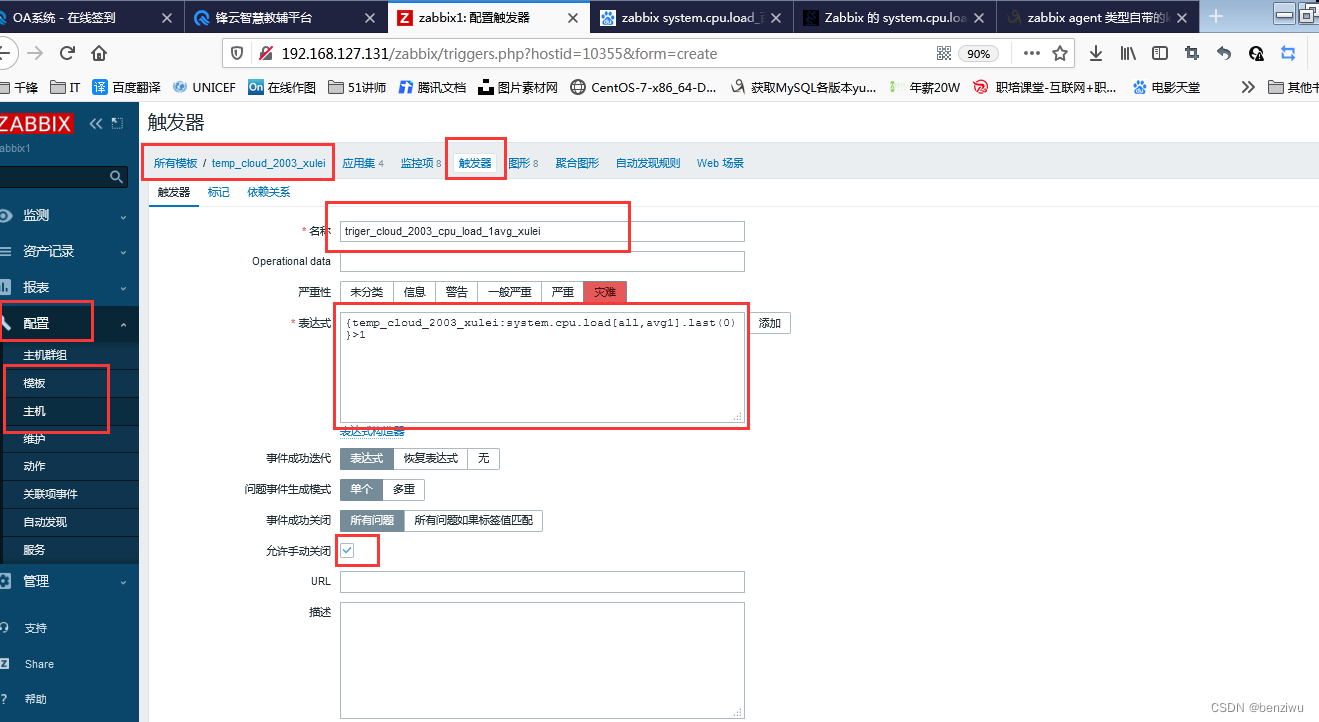Choose 无 for 事件成功迭代
1319x722 pixels.
coord(483,458)
